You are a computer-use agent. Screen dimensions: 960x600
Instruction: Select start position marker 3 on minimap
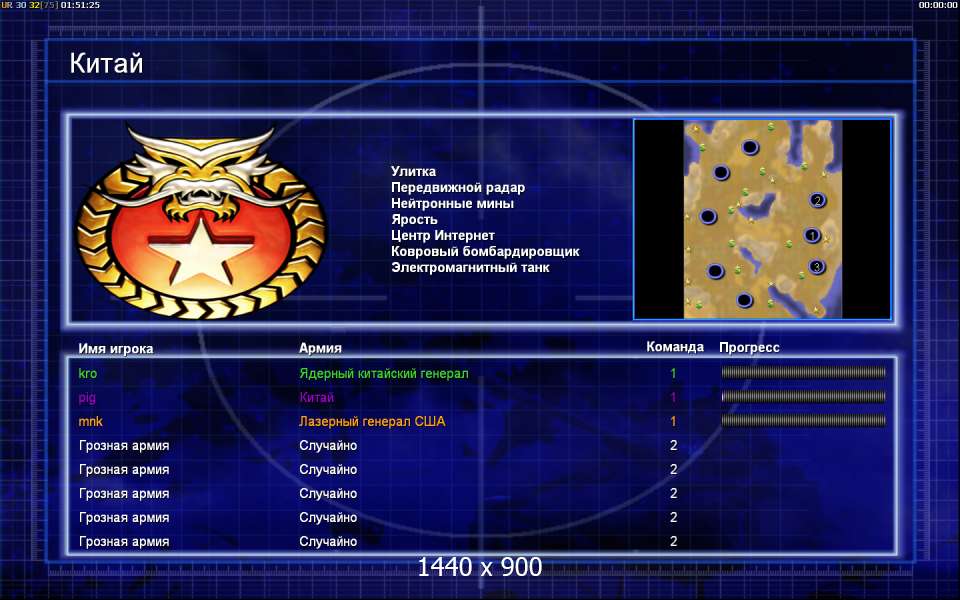tap(816, 267)
